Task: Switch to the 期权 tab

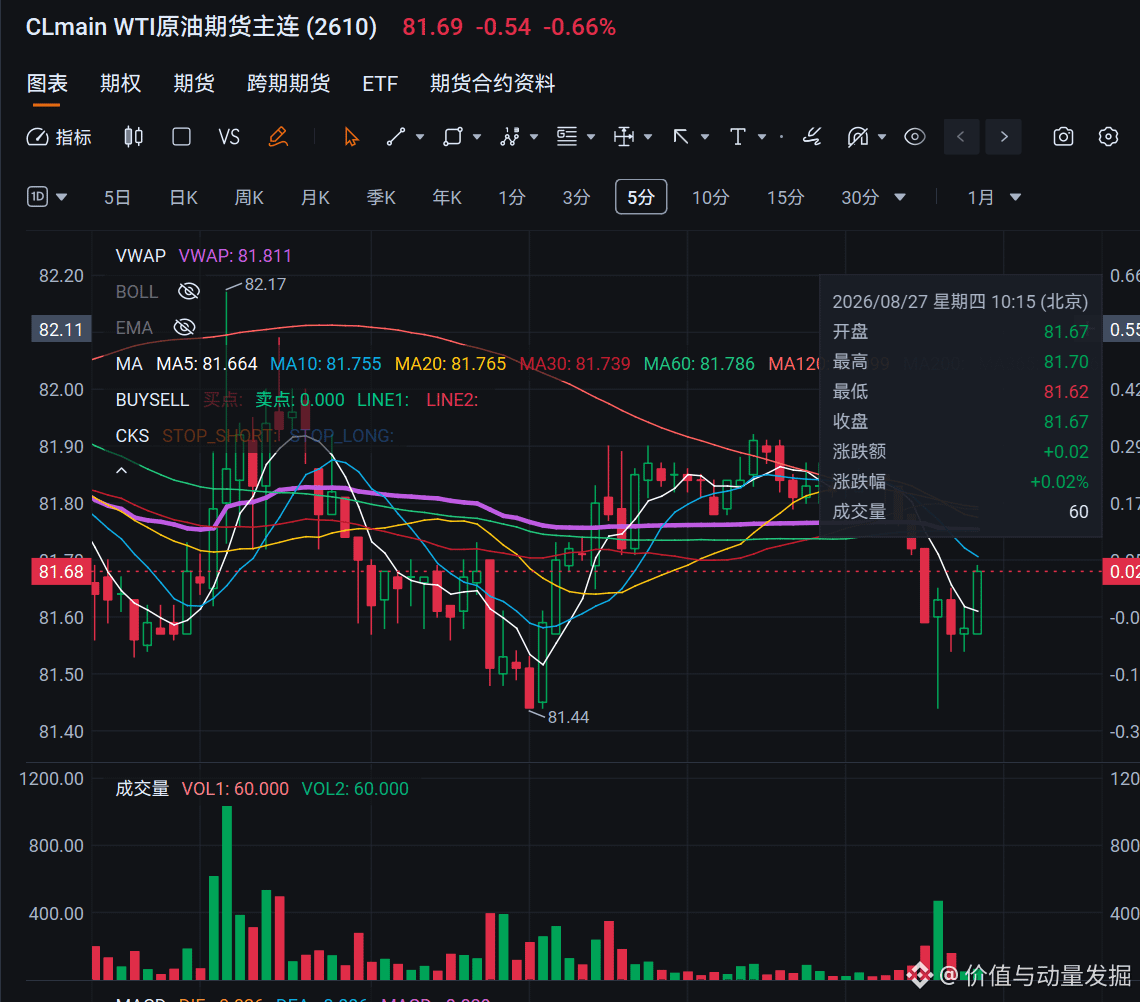Action: [121, 84]
